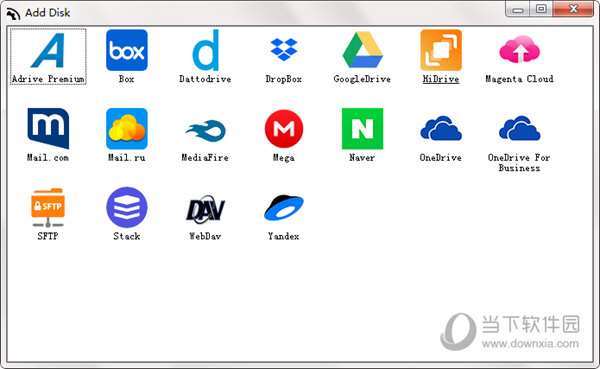Pick the Dattodrive icon
The width and height of the screenshot is (600, 369).
click(205, 50)
